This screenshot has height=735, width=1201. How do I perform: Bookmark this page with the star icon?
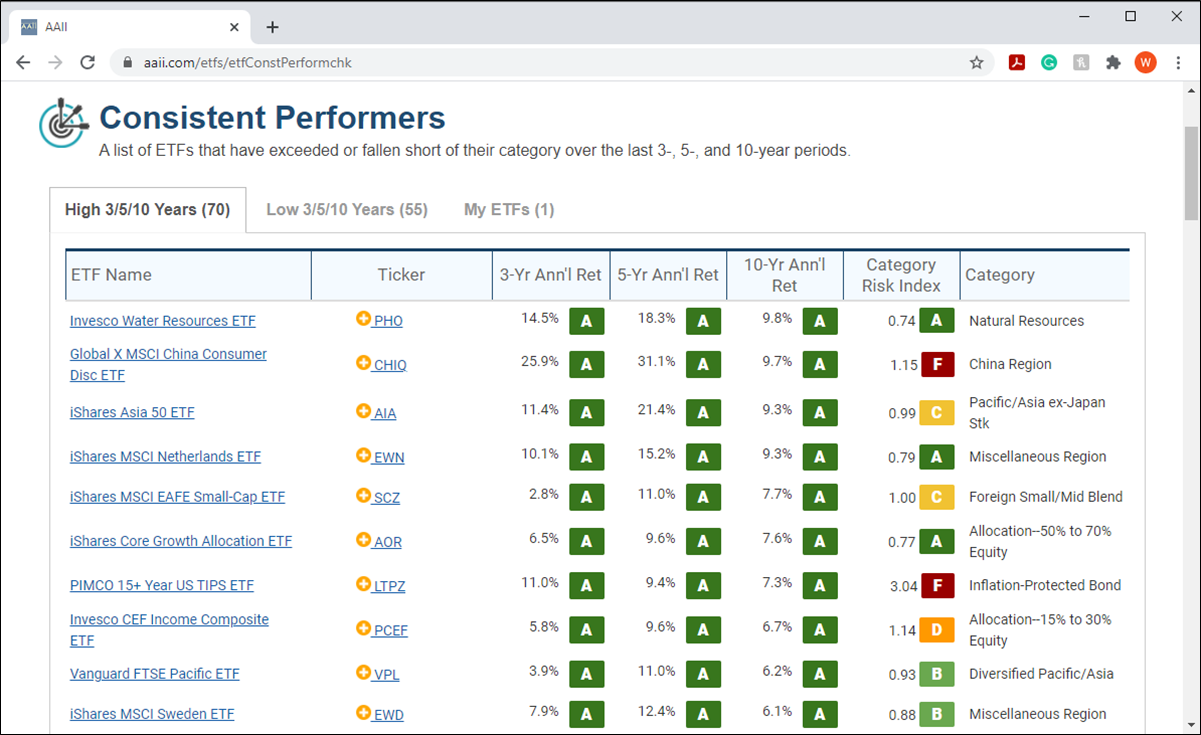[976, 62]
